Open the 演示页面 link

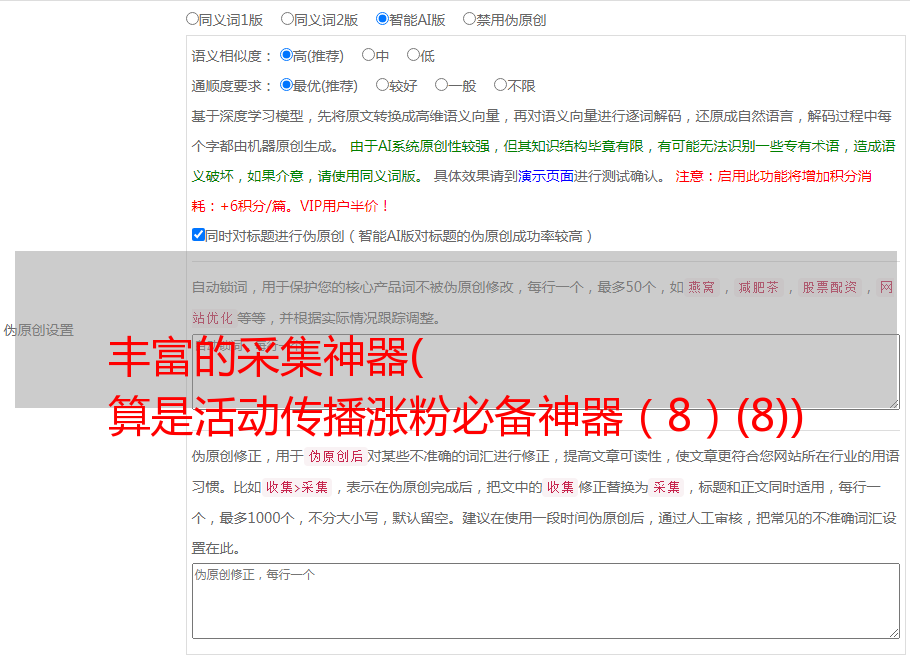(x=546, y=176)
